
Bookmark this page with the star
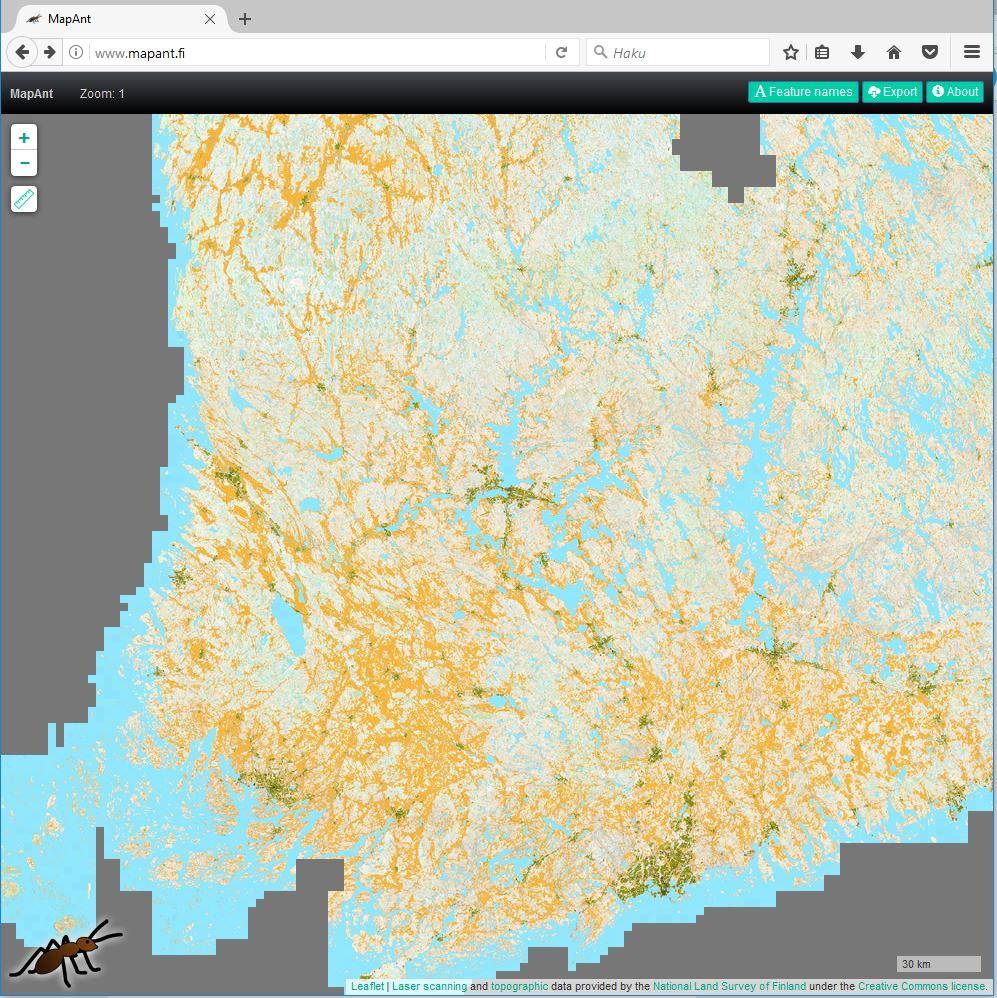click(x=791, y=52)
